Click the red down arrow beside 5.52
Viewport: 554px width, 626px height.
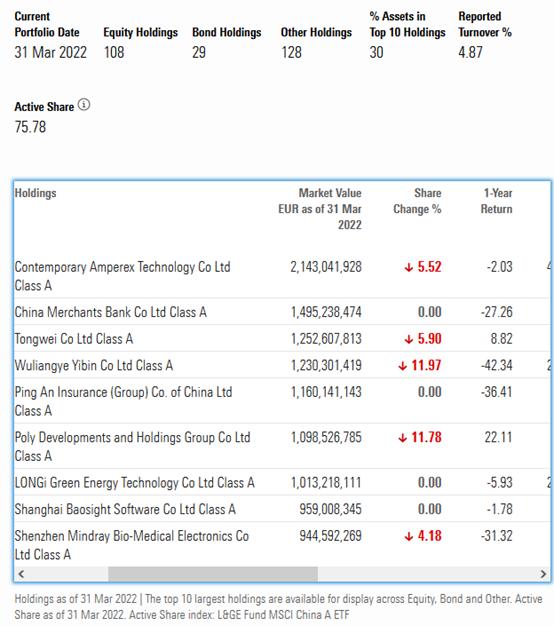[409, 267]
